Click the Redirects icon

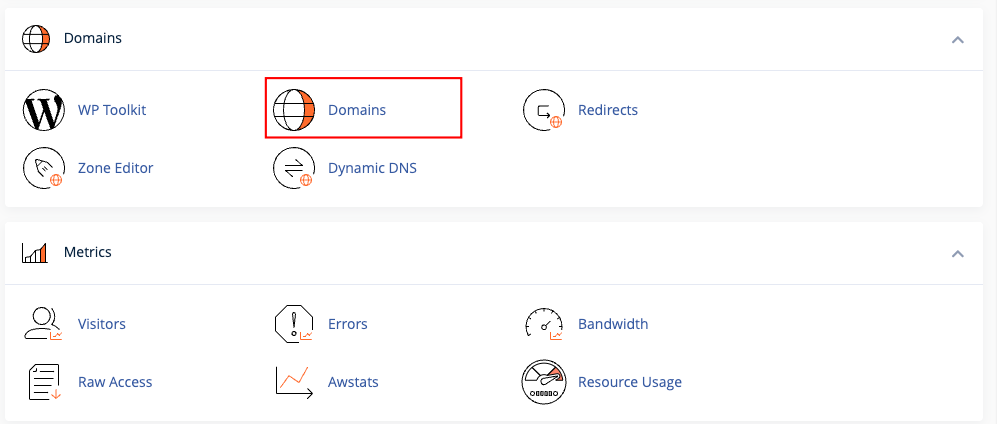(544, 110)
